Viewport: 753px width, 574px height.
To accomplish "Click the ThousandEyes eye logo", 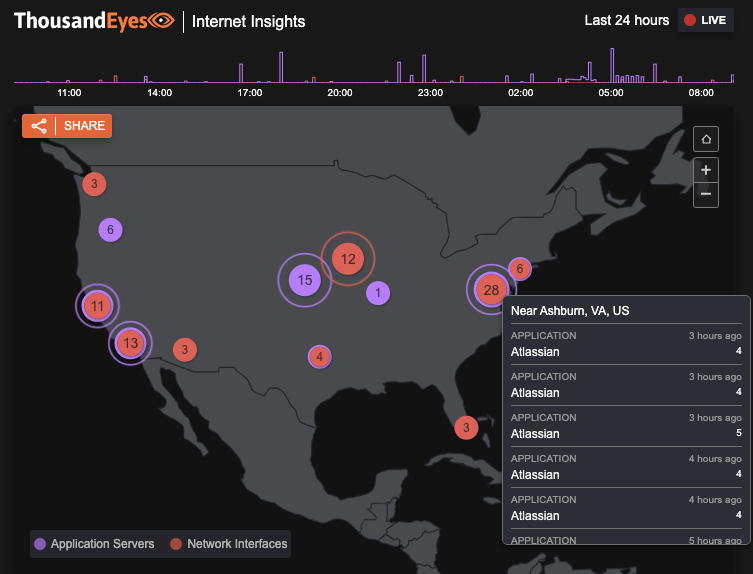I will point(161,21).
